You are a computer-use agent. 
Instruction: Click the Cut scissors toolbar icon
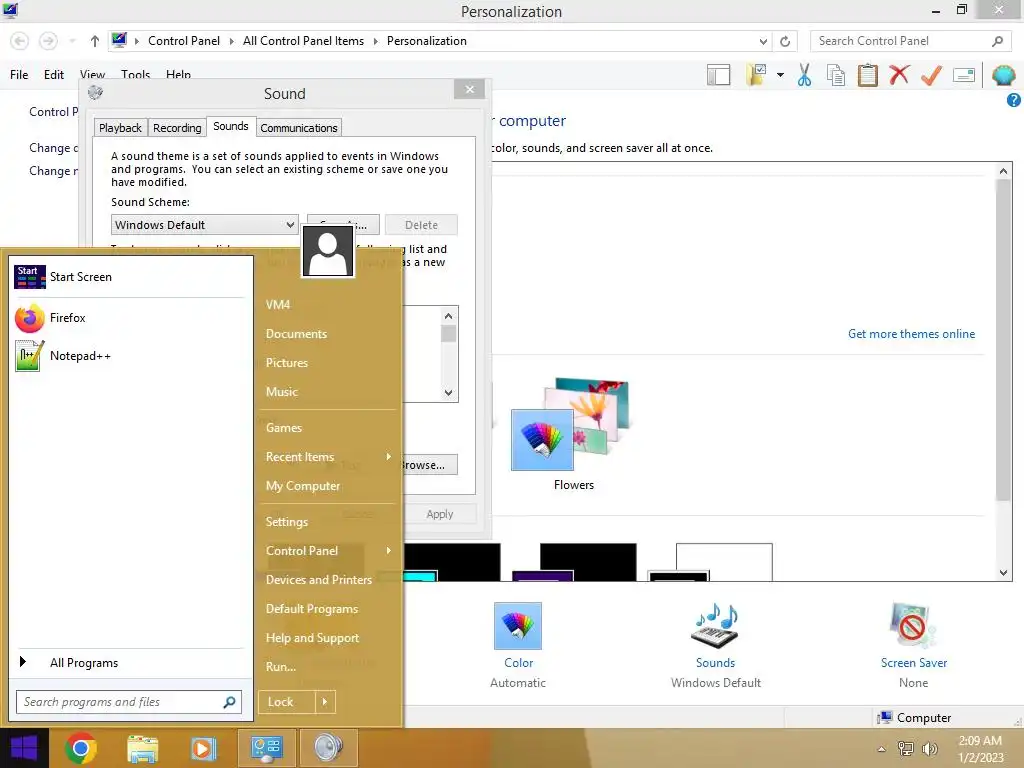[x=805, y=75]
